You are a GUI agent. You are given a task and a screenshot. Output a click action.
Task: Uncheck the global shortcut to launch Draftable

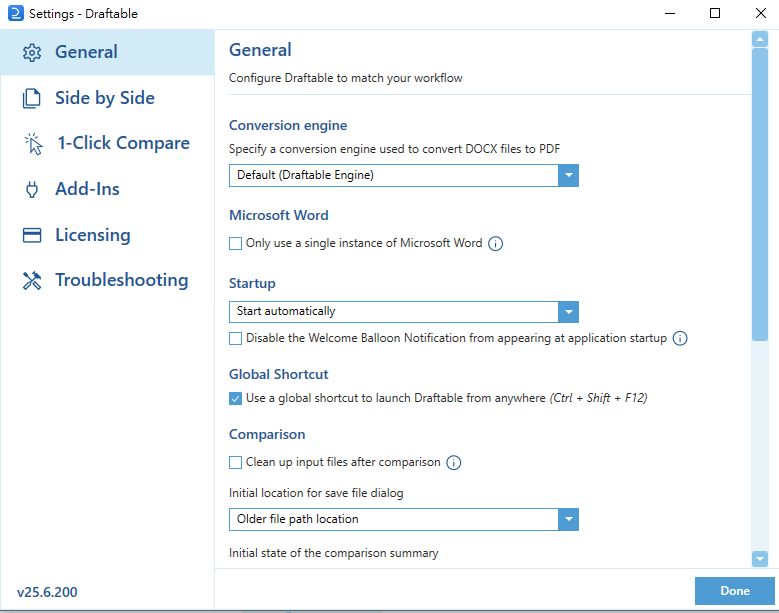pos(235,398)
